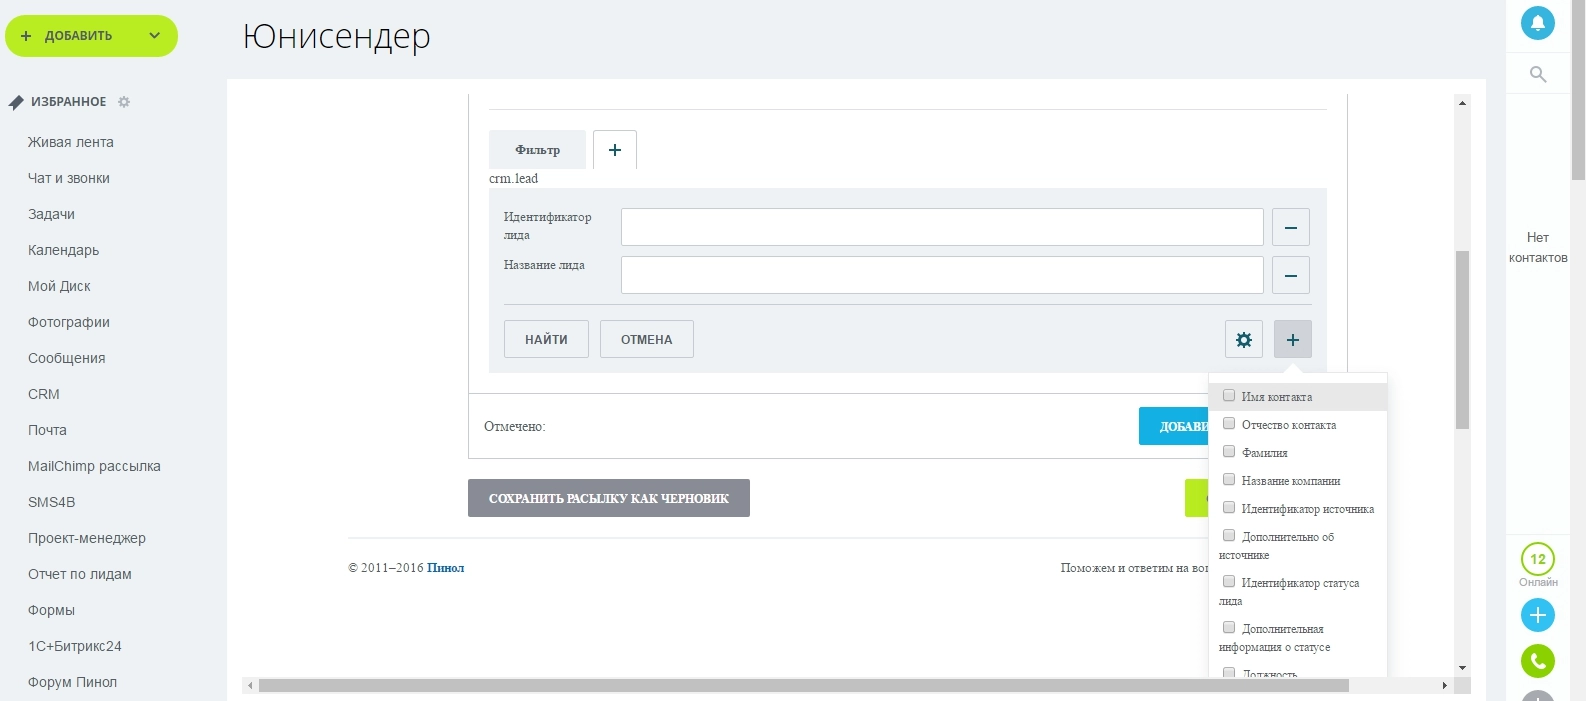Image resolution: width=1586 pixels, height=701 pixels.
Task: Click the filter settings gear icon
Action: pos(1243,340)
